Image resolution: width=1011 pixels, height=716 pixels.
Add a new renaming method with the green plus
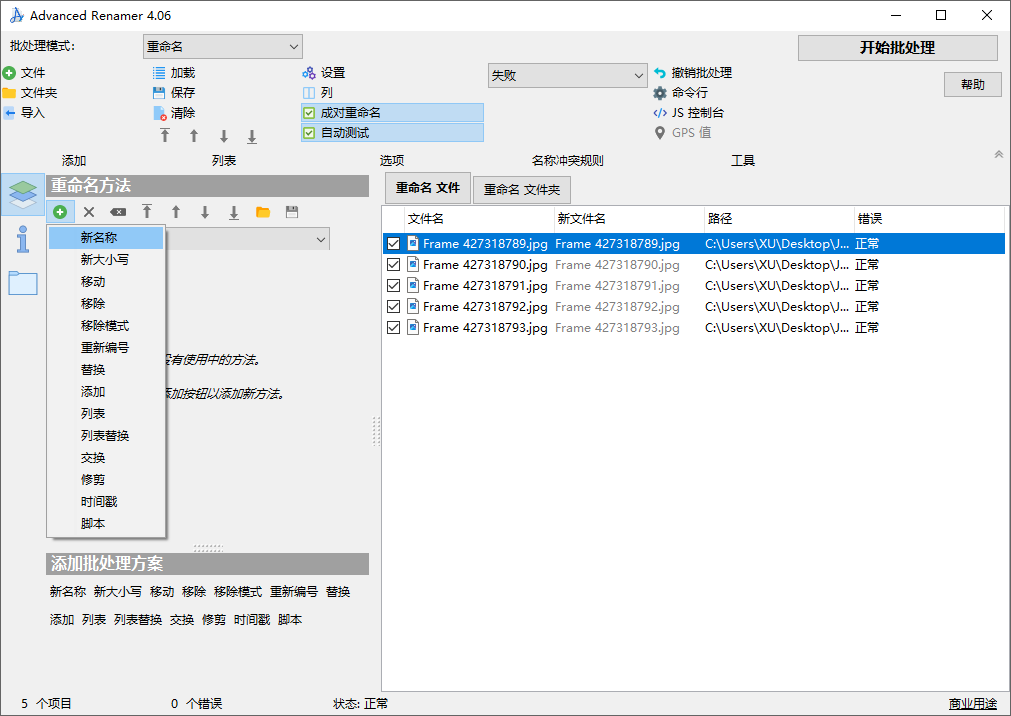[x=60, y=211]
